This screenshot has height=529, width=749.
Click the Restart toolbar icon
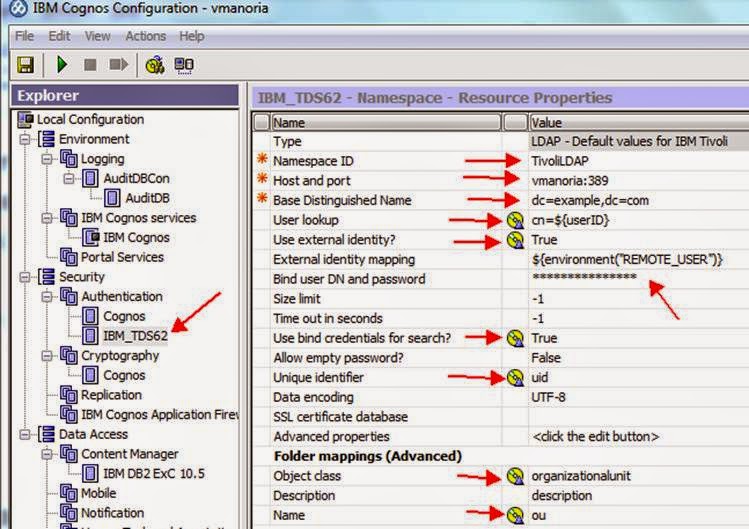click(x=119, y=65)
